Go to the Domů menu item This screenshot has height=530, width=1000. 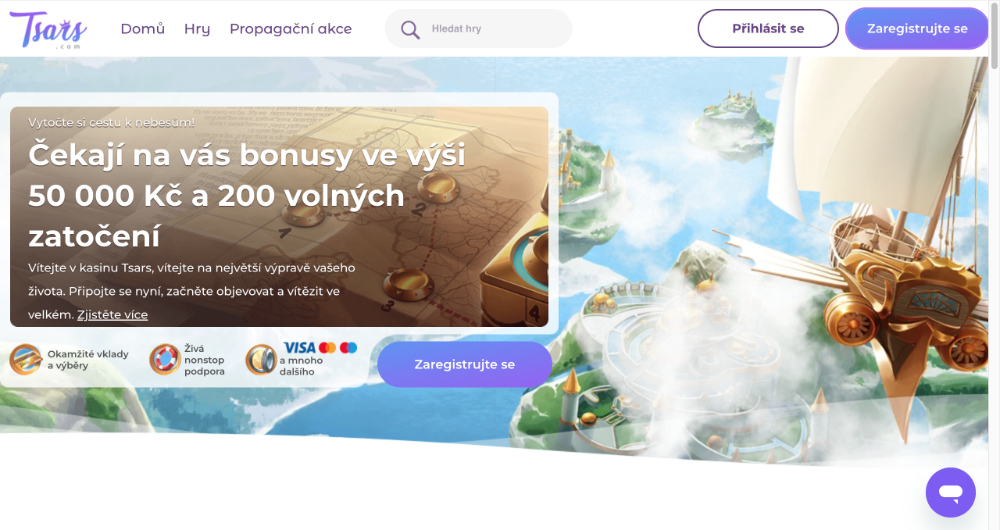coord(143,29)
